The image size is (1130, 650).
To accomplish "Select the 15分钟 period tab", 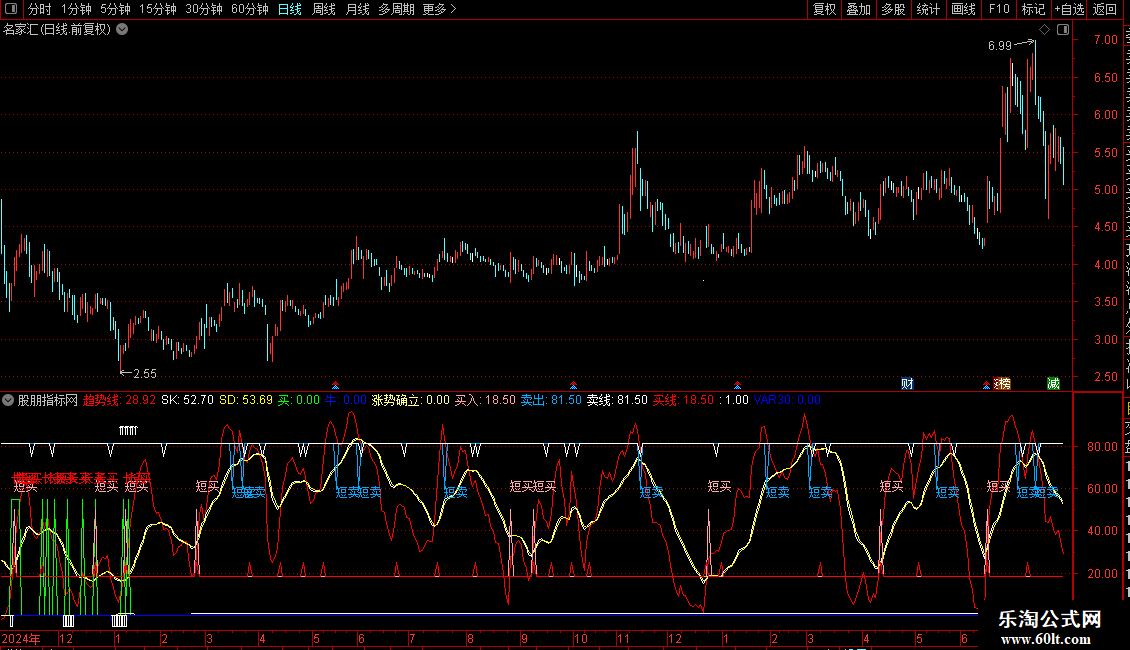I will point(158,9).
